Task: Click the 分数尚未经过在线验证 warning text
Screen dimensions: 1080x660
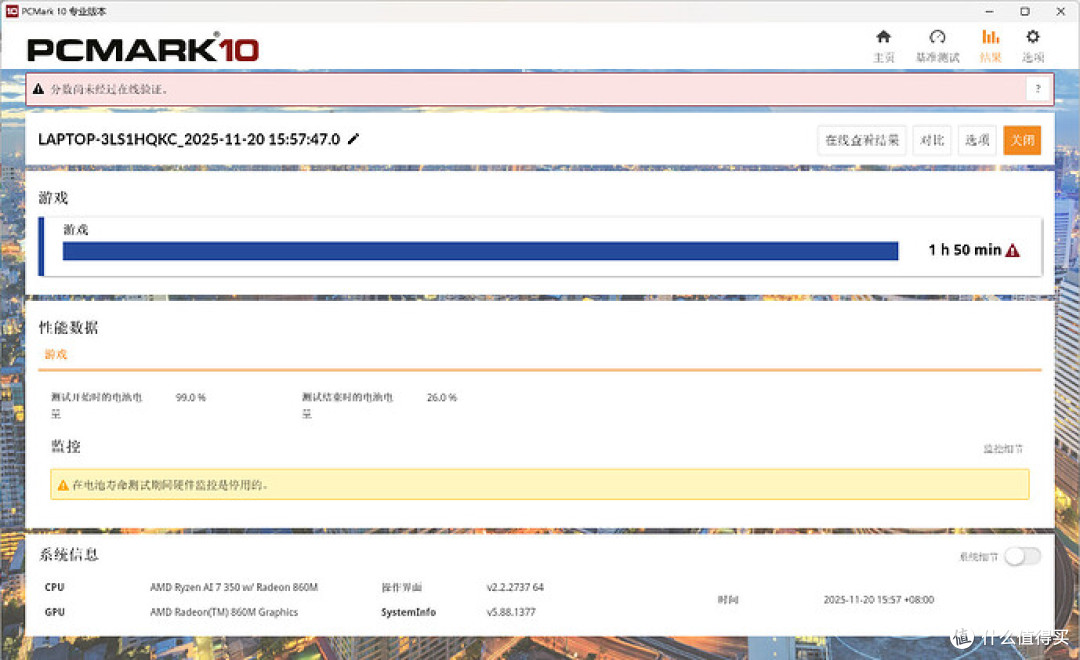Action: tap(109, 89)
